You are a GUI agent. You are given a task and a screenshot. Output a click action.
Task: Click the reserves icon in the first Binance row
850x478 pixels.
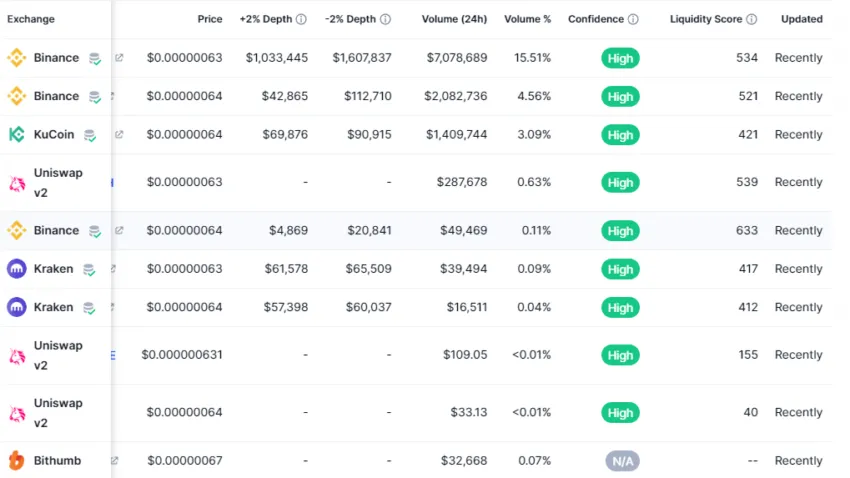click(x=94, y=58)
